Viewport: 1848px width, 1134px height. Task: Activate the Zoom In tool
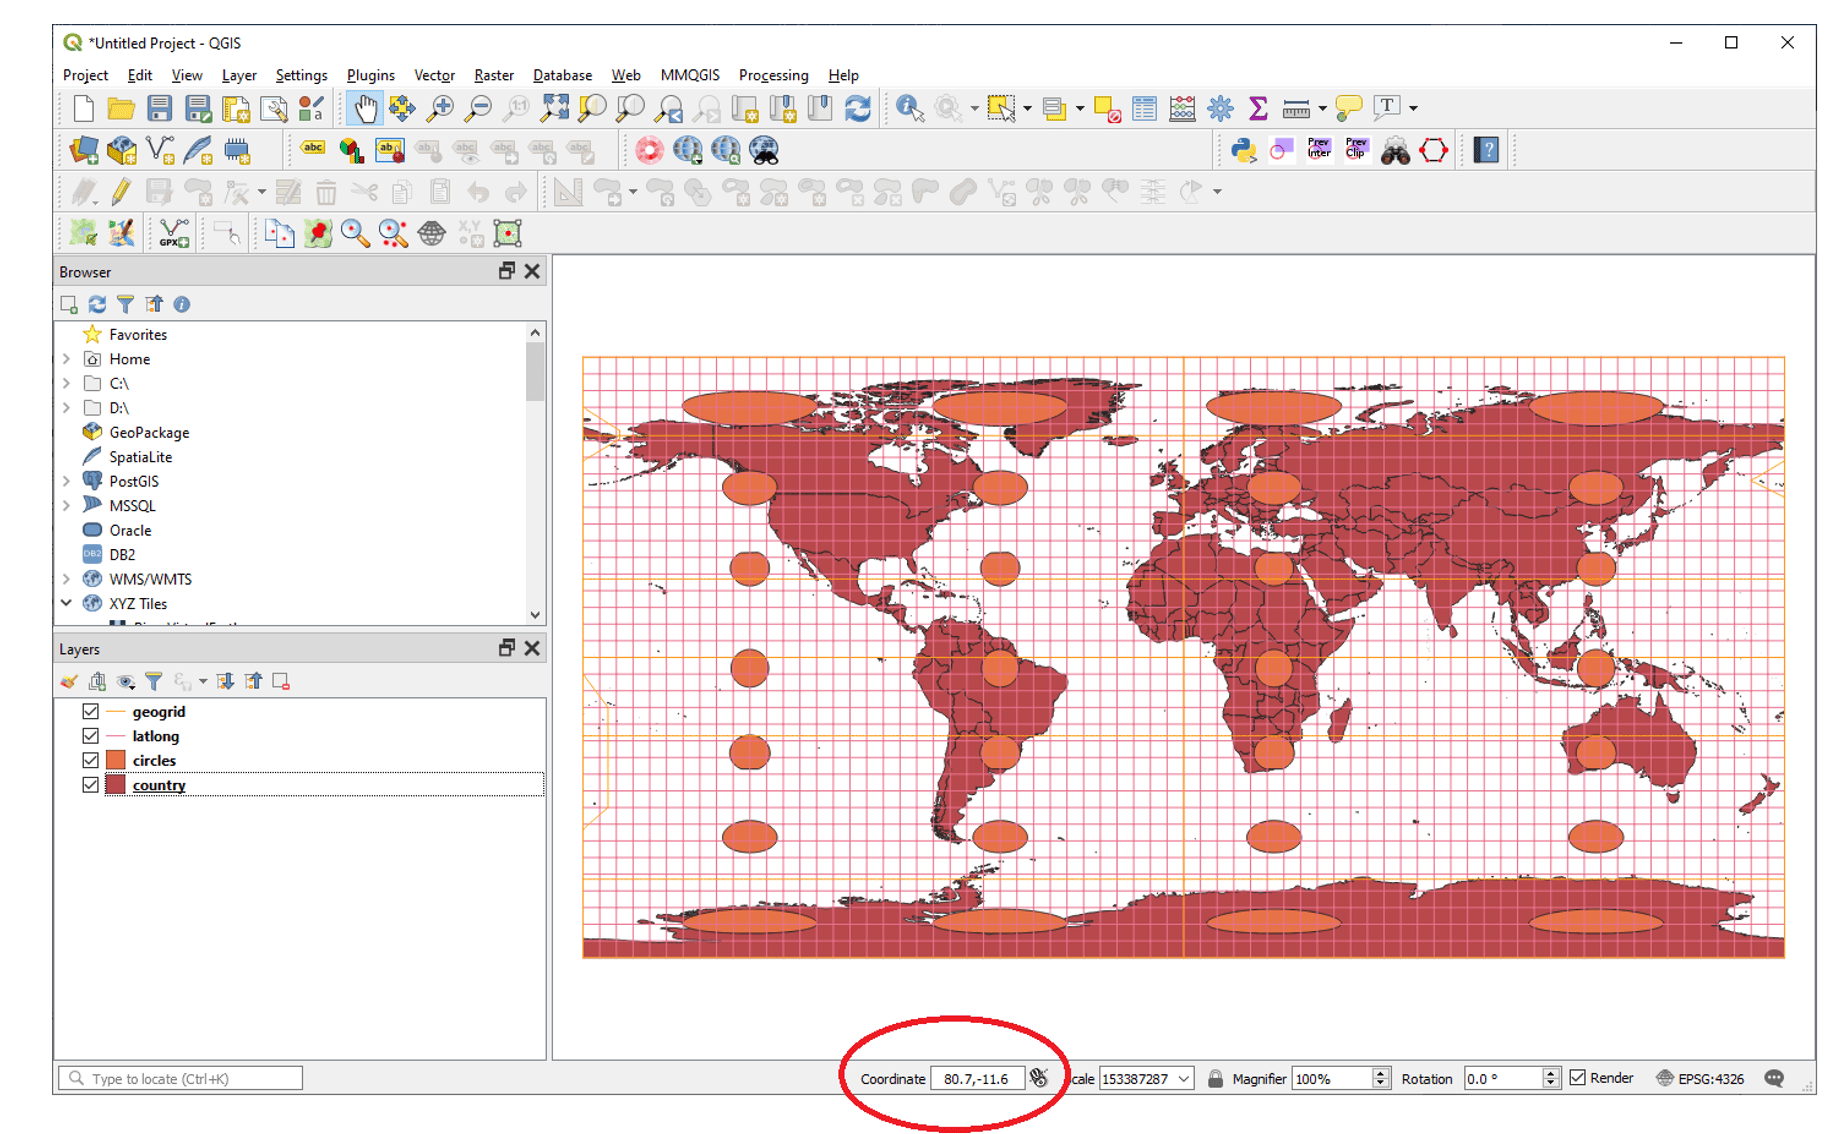(439, 107)
